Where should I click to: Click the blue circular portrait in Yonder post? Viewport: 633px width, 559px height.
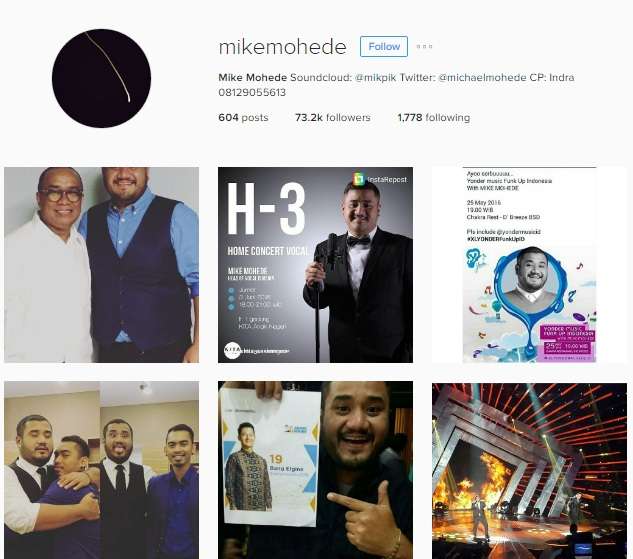point(530,279)
